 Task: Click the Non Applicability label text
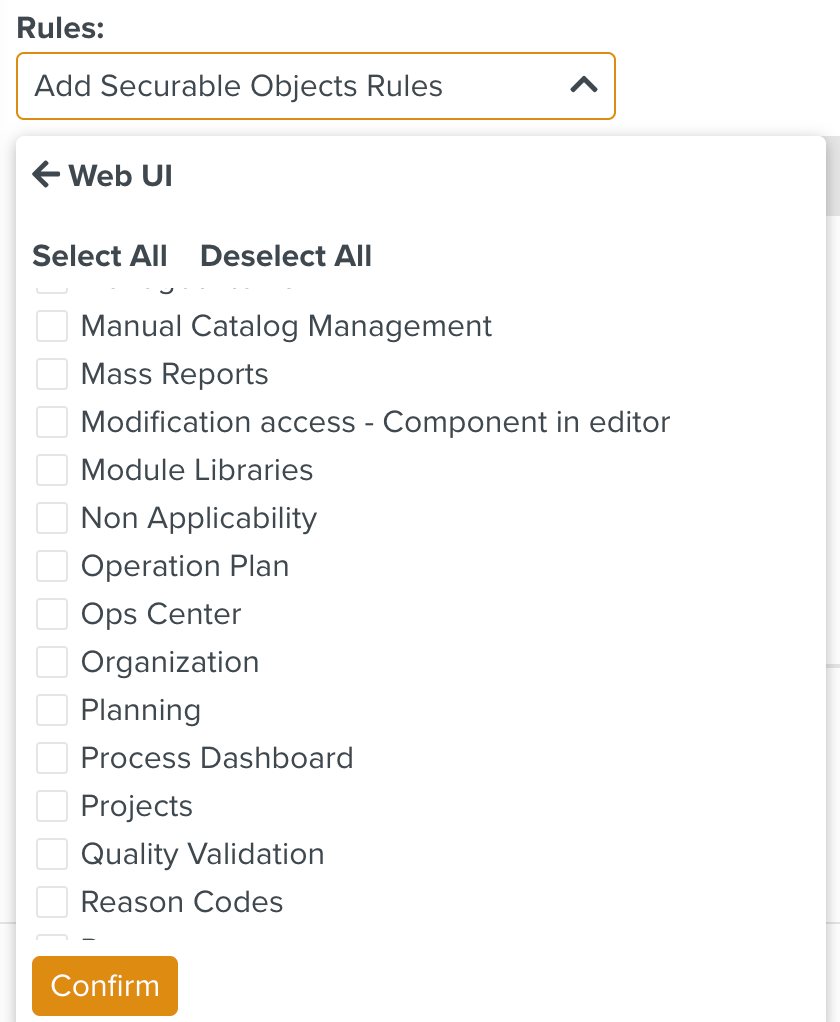click(199, 518)
